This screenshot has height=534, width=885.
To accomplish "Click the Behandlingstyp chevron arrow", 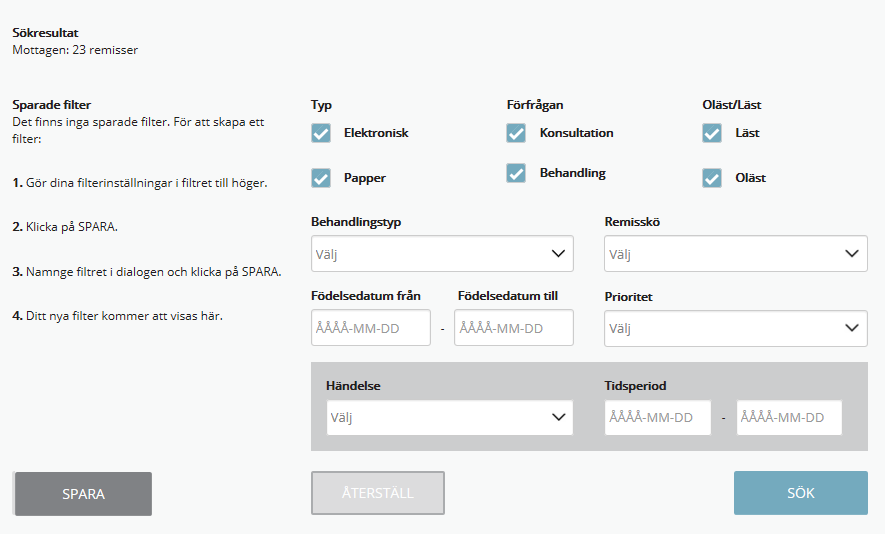I will pos(559,254).
